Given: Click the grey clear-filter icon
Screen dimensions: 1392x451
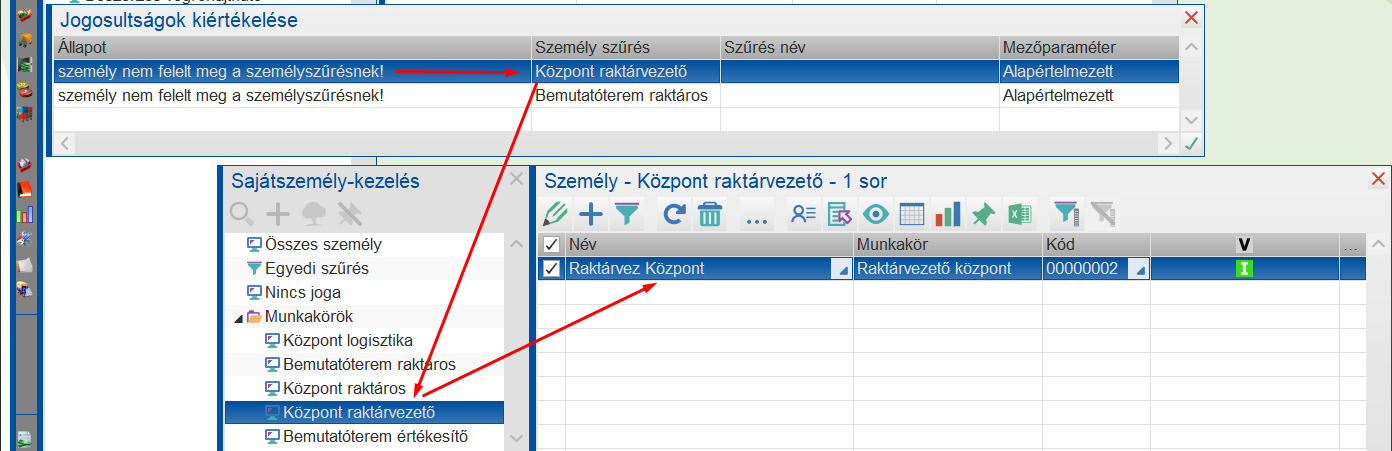Looking at the screenshot, I should pyautogui.click(x=1102, y=214).
